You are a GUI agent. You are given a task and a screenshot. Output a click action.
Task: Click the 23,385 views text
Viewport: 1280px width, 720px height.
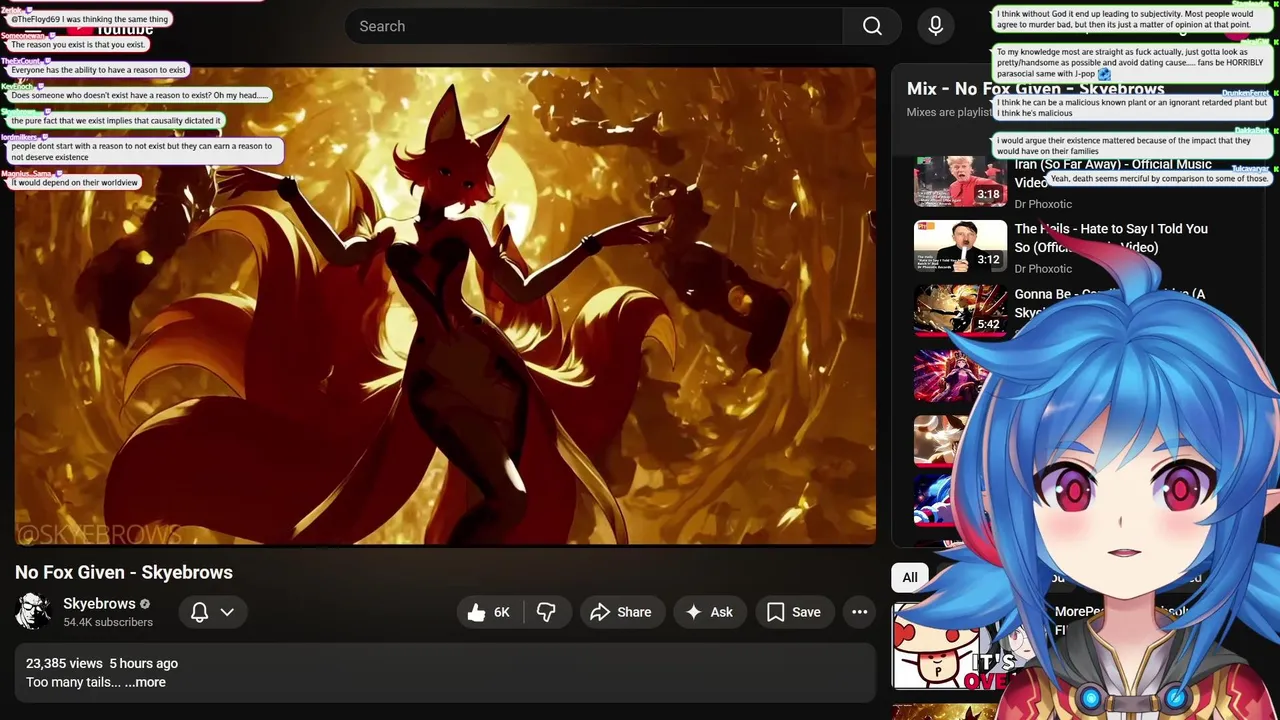point(64,663)
